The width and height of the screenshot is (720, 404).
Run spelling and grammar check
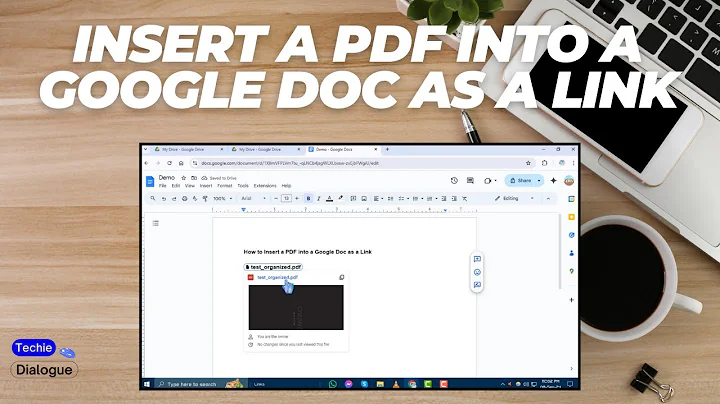(195, 198)
